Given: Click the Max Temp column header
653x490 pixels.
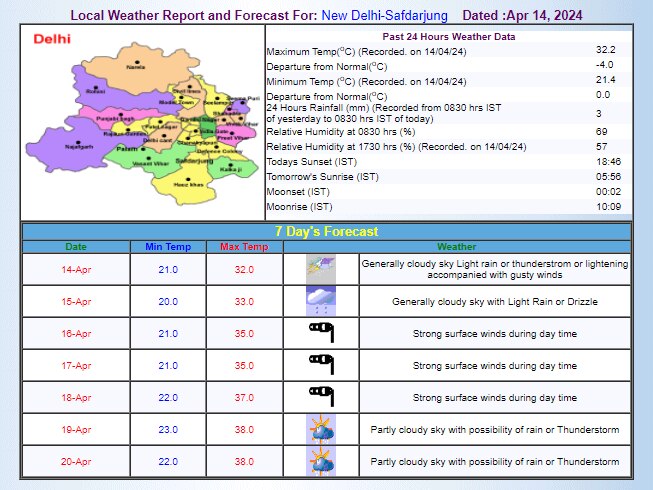Looking at the screenshot, I should tap(244, 246).
